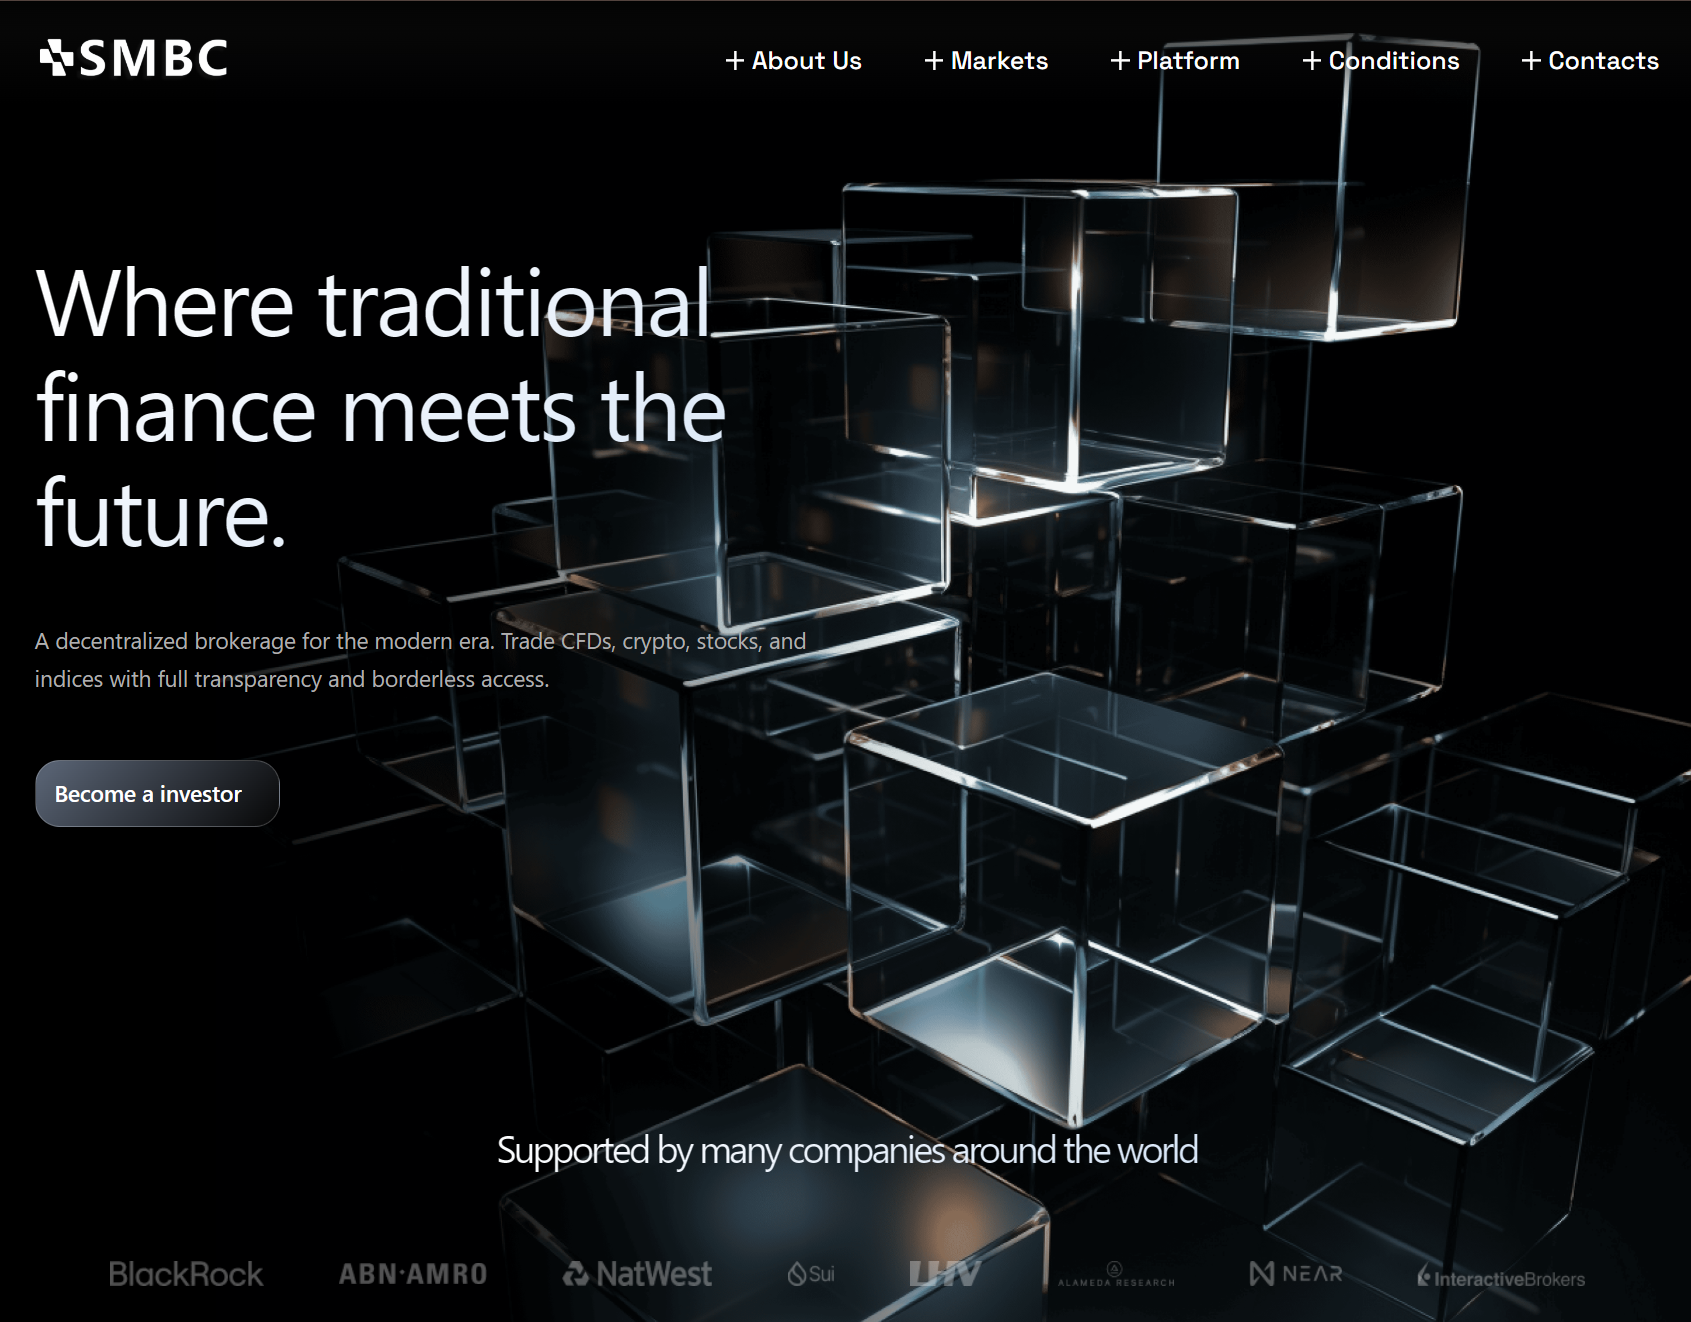The width and height of the screenshot is (1691, 1322).
Task: Click the BlackRock partner logo
Action: point(186,1274)
